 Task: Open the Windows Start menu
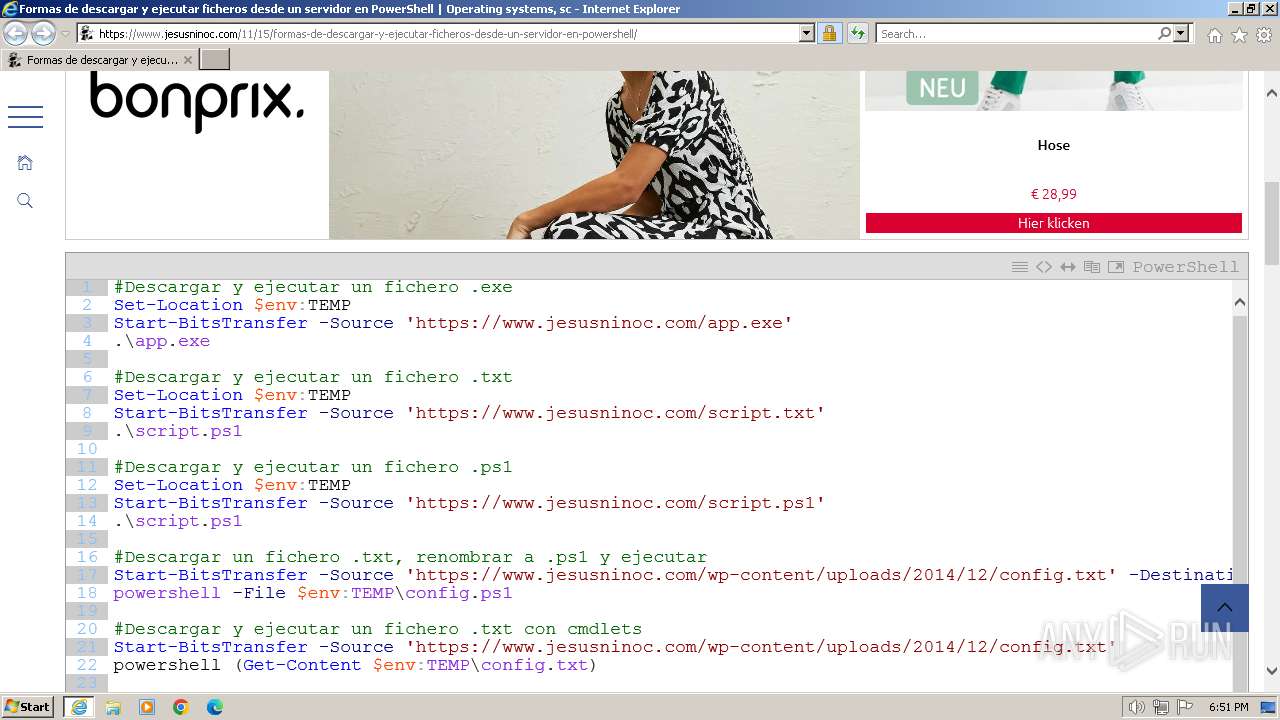28,706
